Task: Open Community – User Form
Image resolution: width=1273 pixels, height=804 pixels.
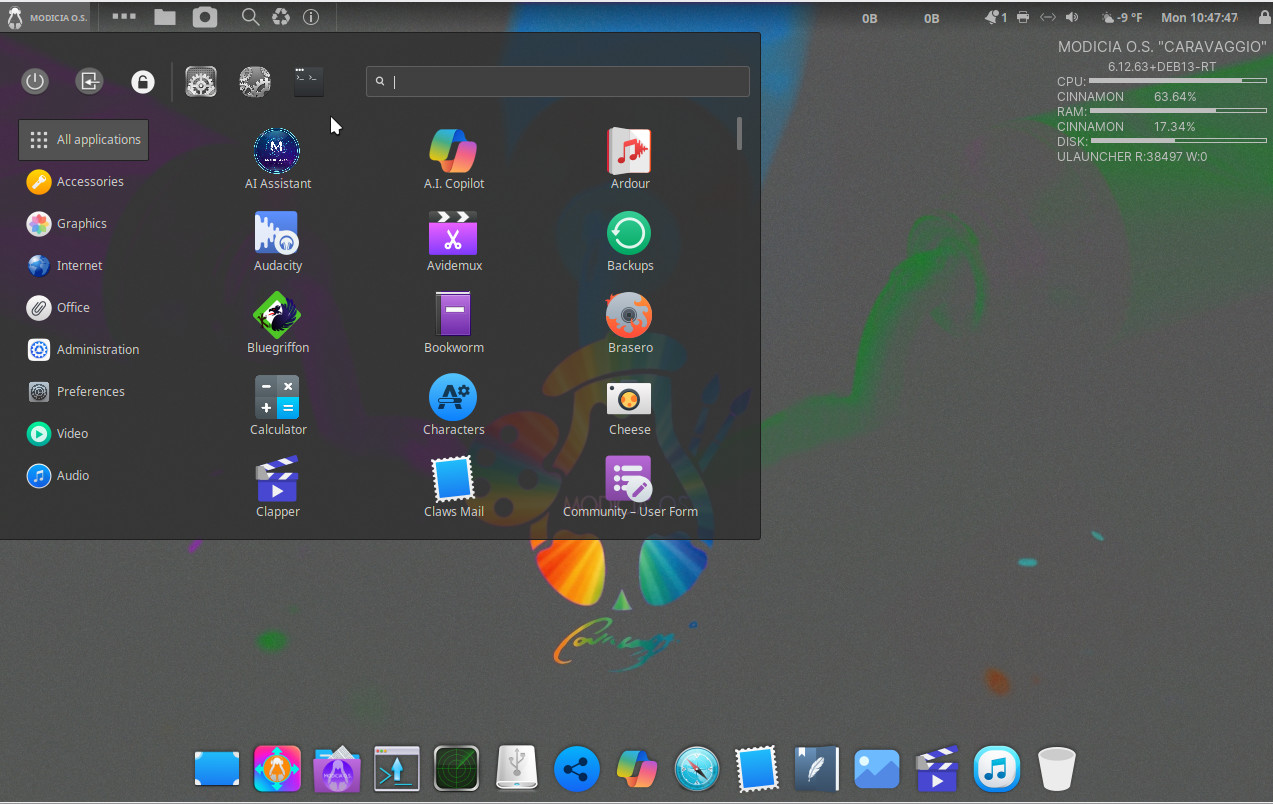Action: (630, 487)
